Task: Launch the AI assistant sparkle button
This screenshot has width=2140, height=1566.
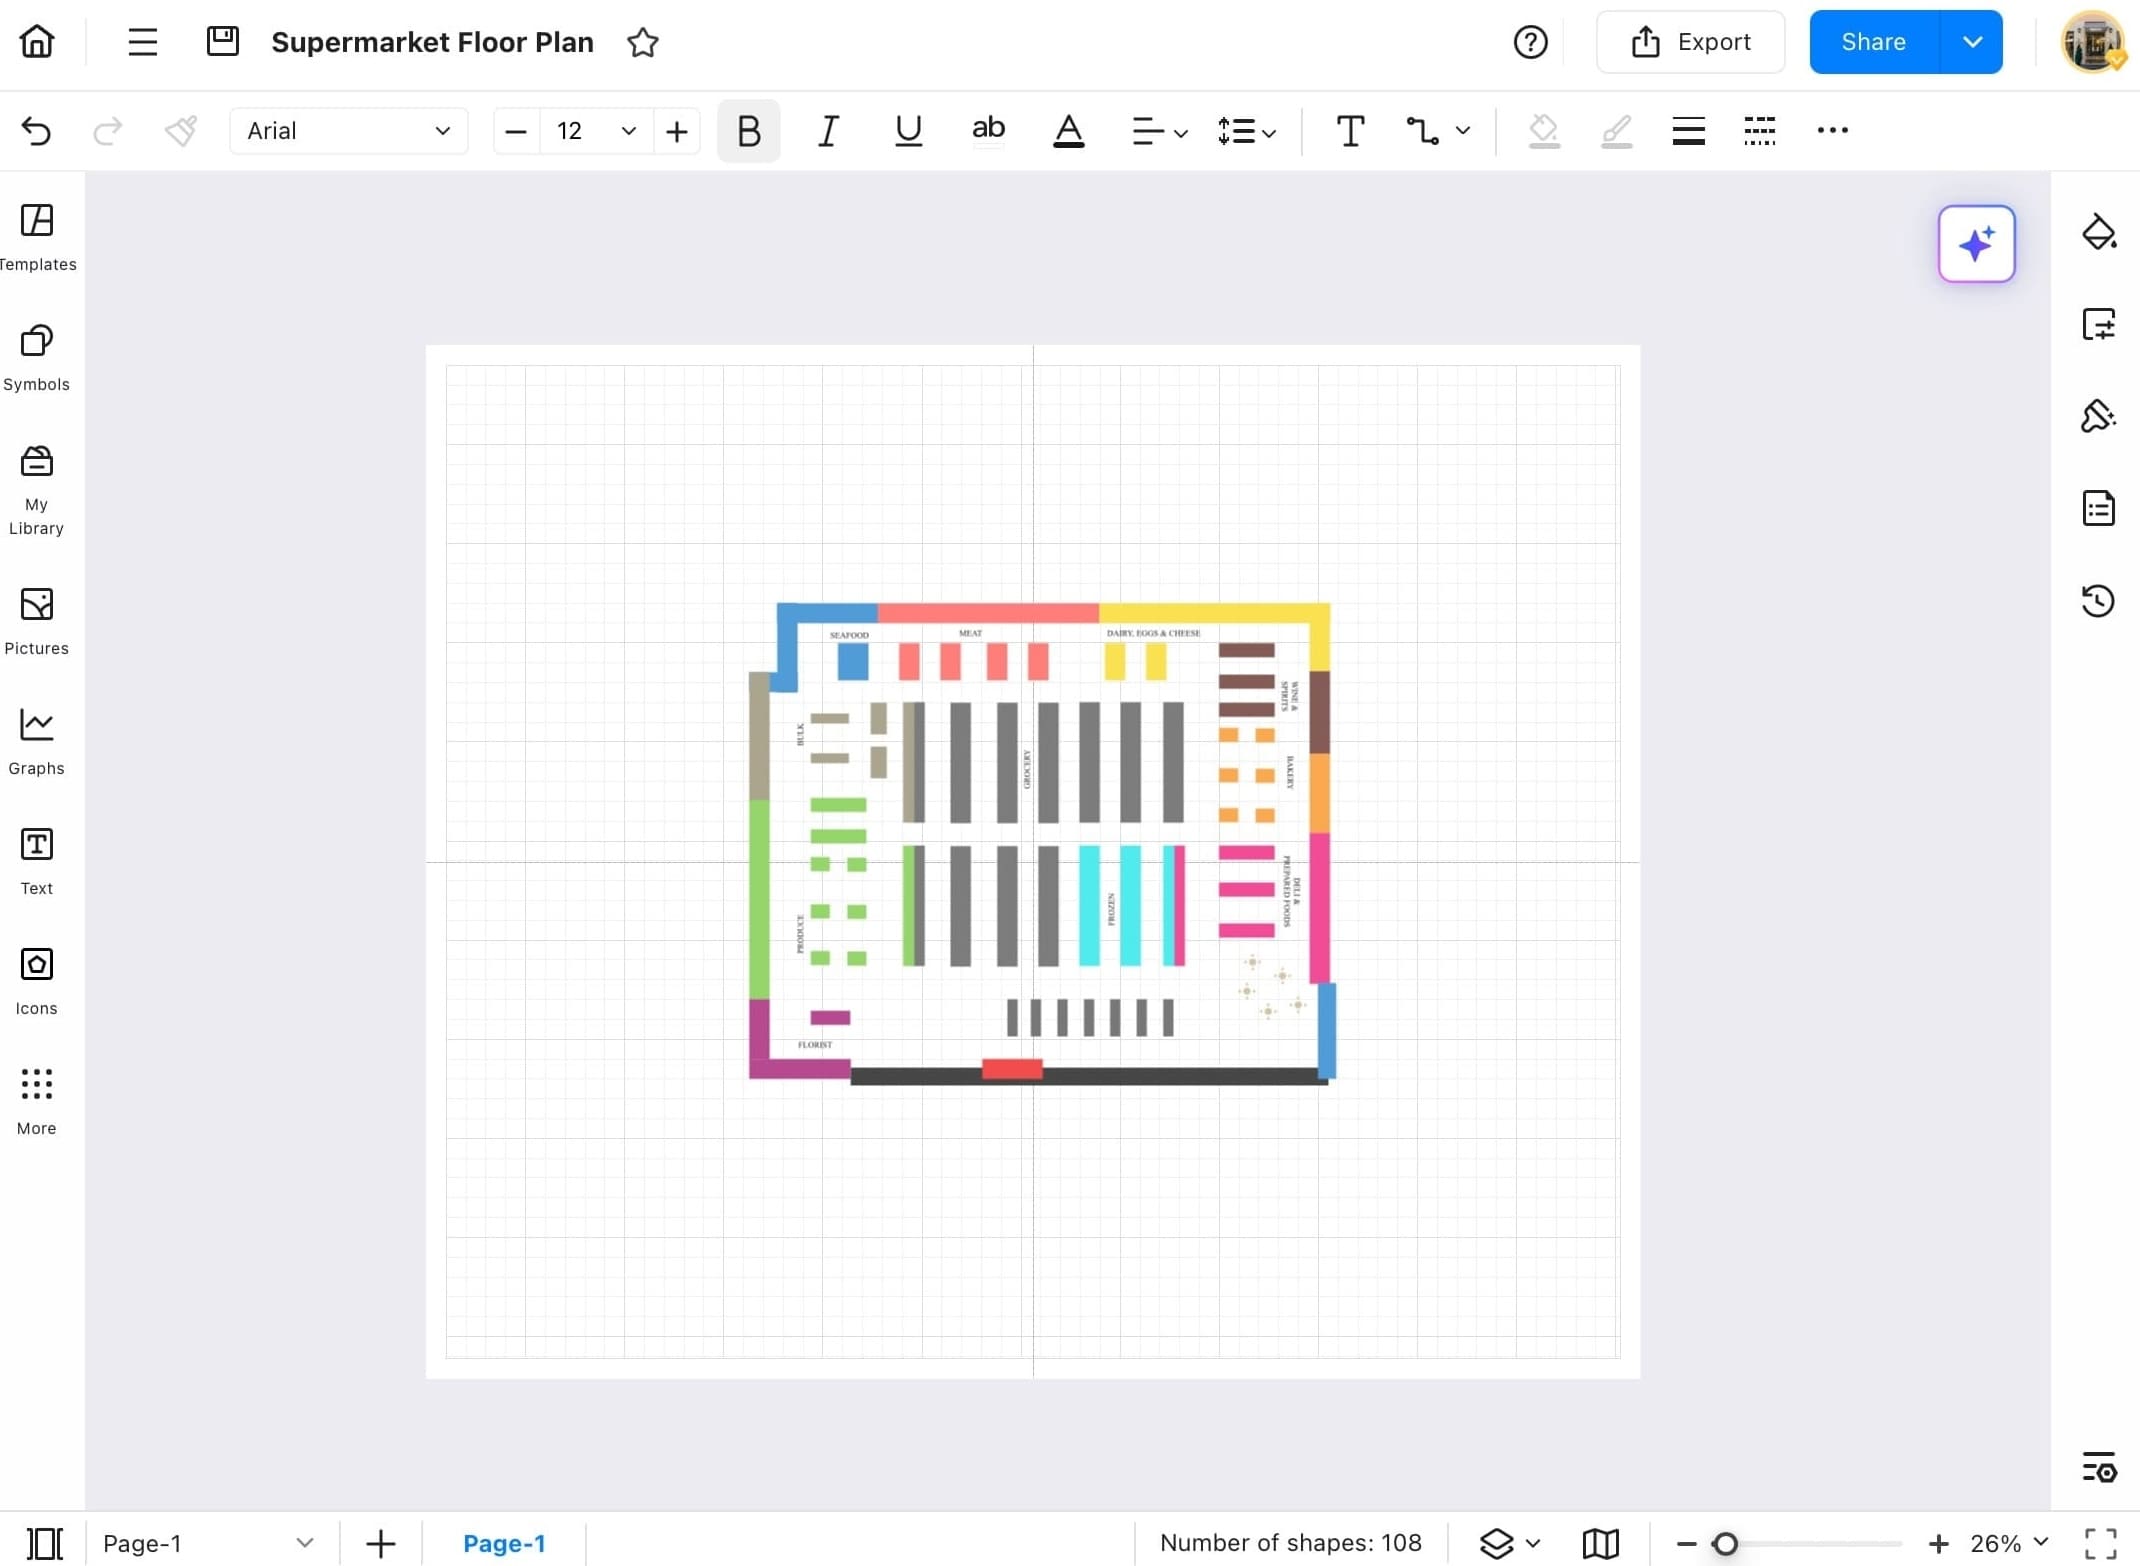Action: coord(1976,243)
